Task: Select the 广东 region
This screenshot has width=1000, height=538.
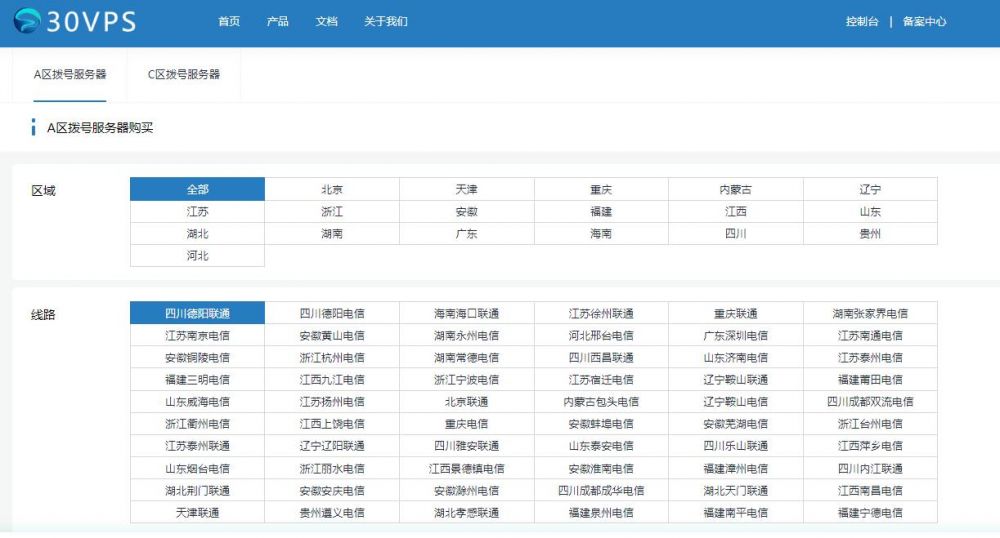Action: [466, 234]
